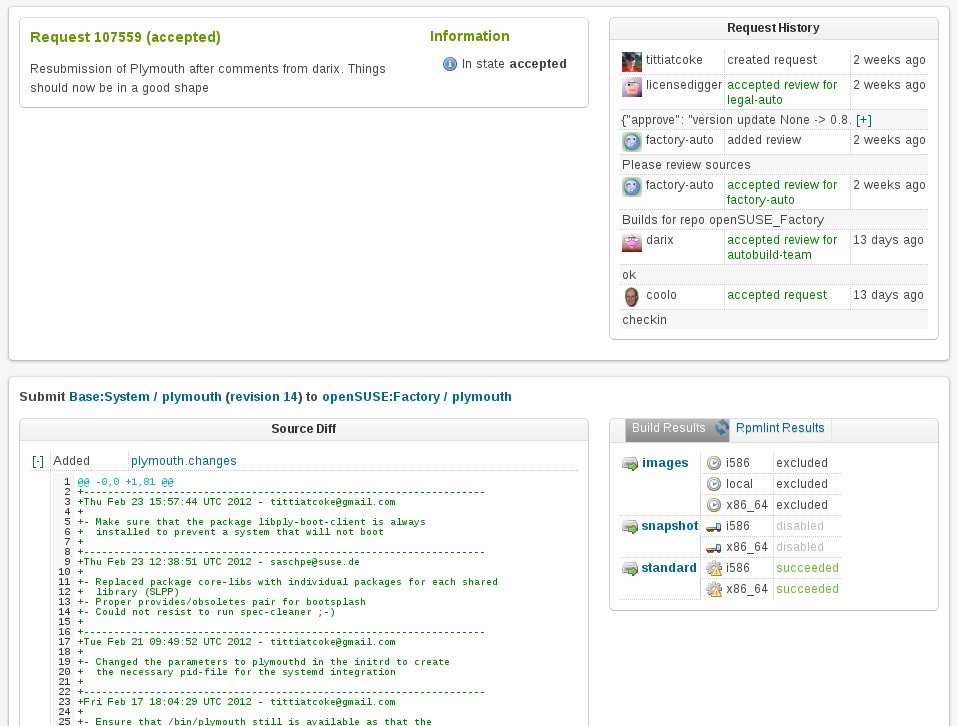Screen dimensions: 957x726
Task: Open the standard repository link
Action: tap(669, 568)
